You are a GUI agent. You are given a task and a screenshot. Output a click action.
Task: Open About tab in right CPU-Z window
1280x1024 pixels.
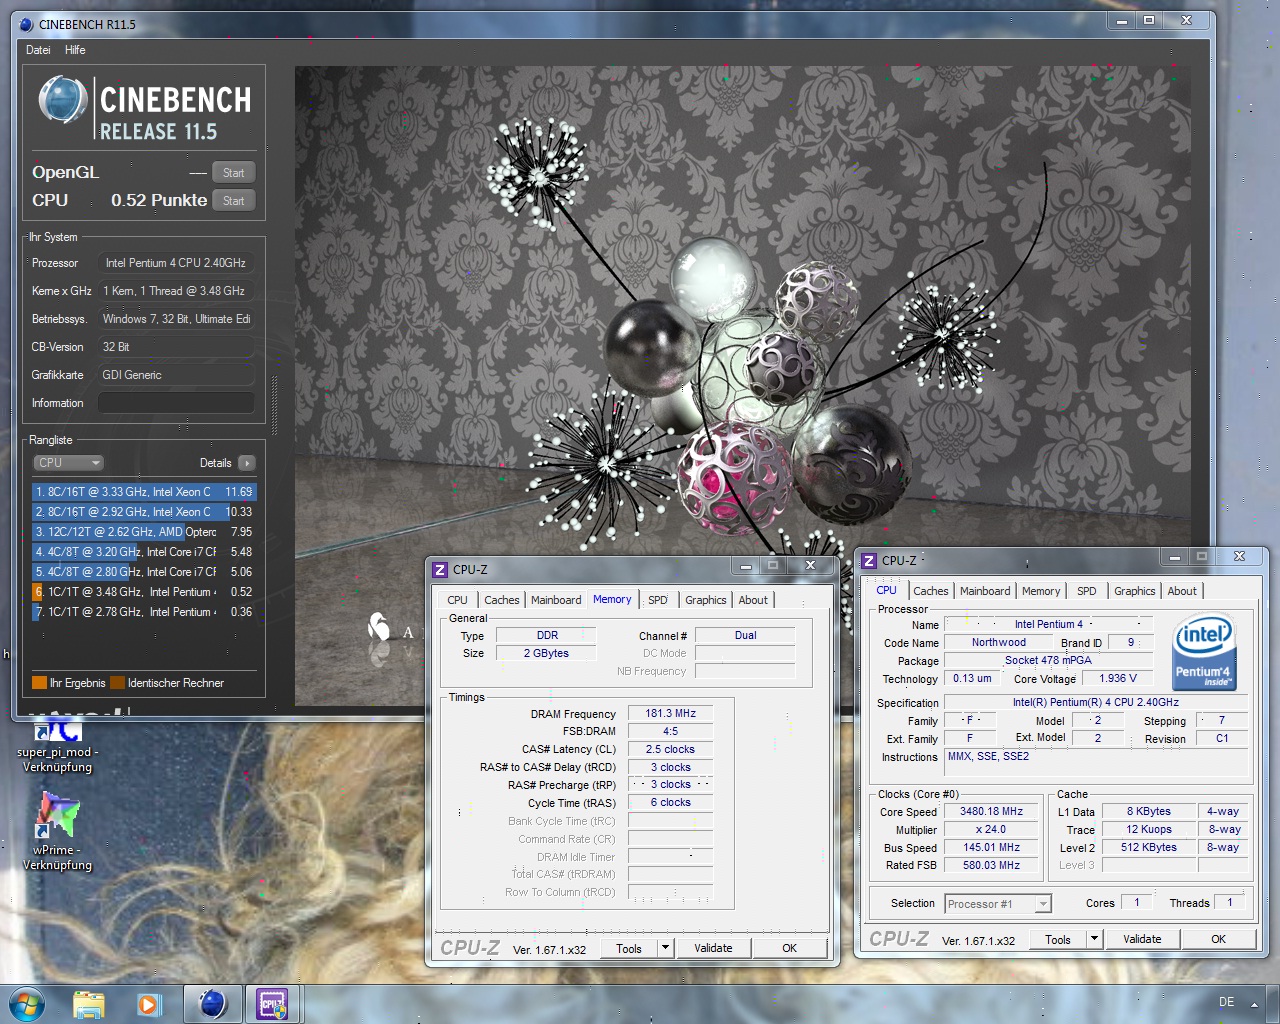point(1182,591)
